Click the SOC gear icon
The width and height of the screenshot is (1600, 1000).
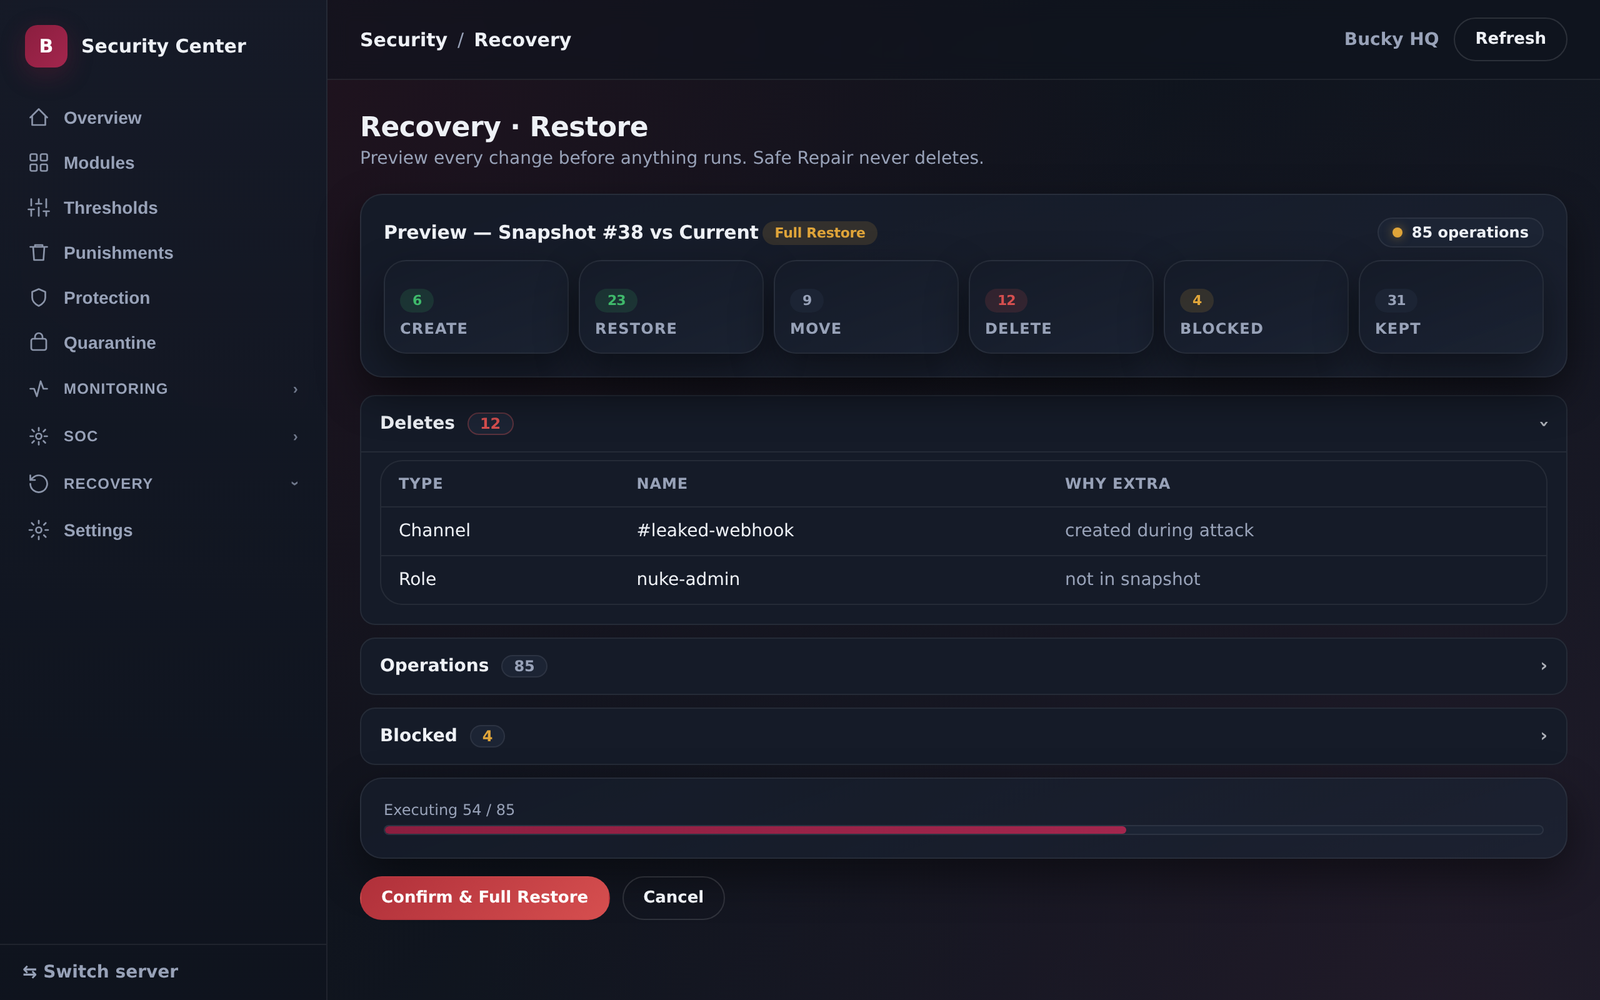click(x=39, y=436)
